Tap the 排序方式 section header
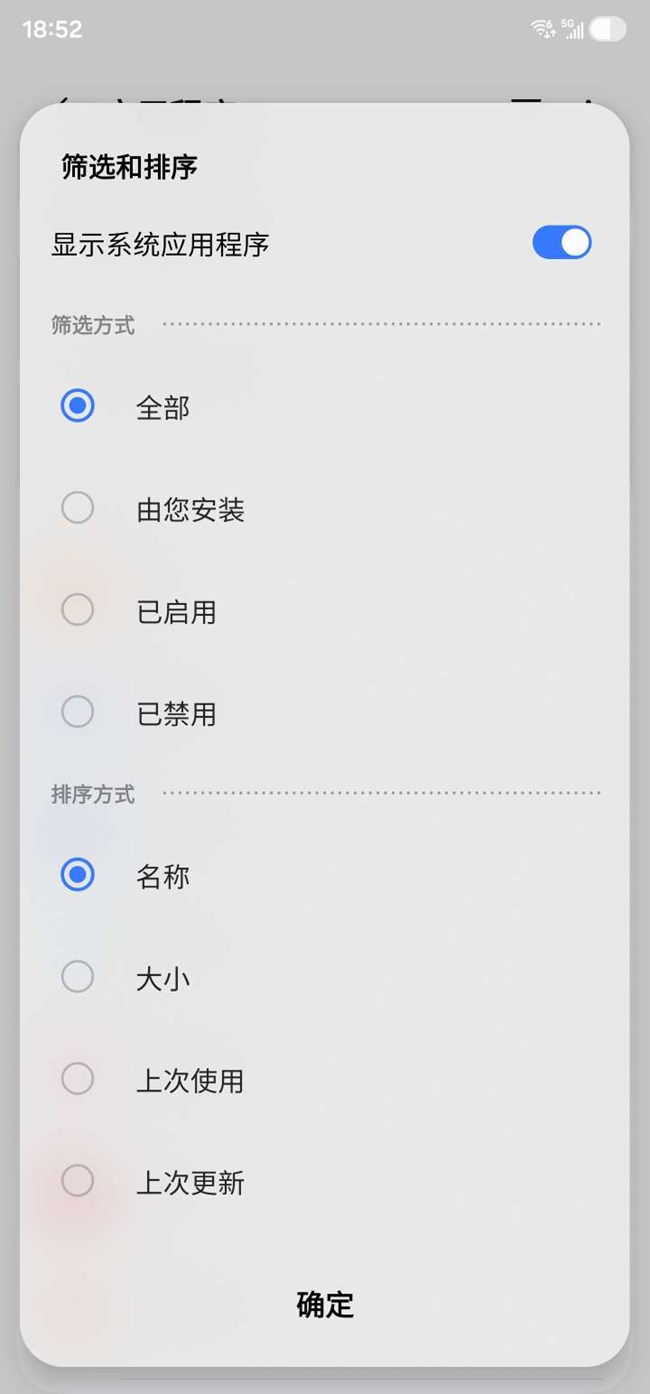The image size is (650, 1394). [x=93, y=795]
